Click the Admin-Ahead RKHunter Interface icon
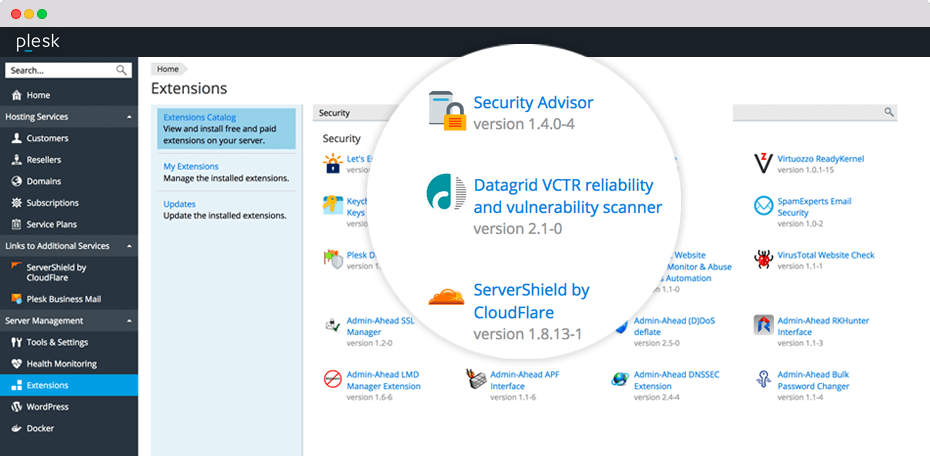Image resolution: width=930 pixels, height=456 pixels. coord(763,326)
